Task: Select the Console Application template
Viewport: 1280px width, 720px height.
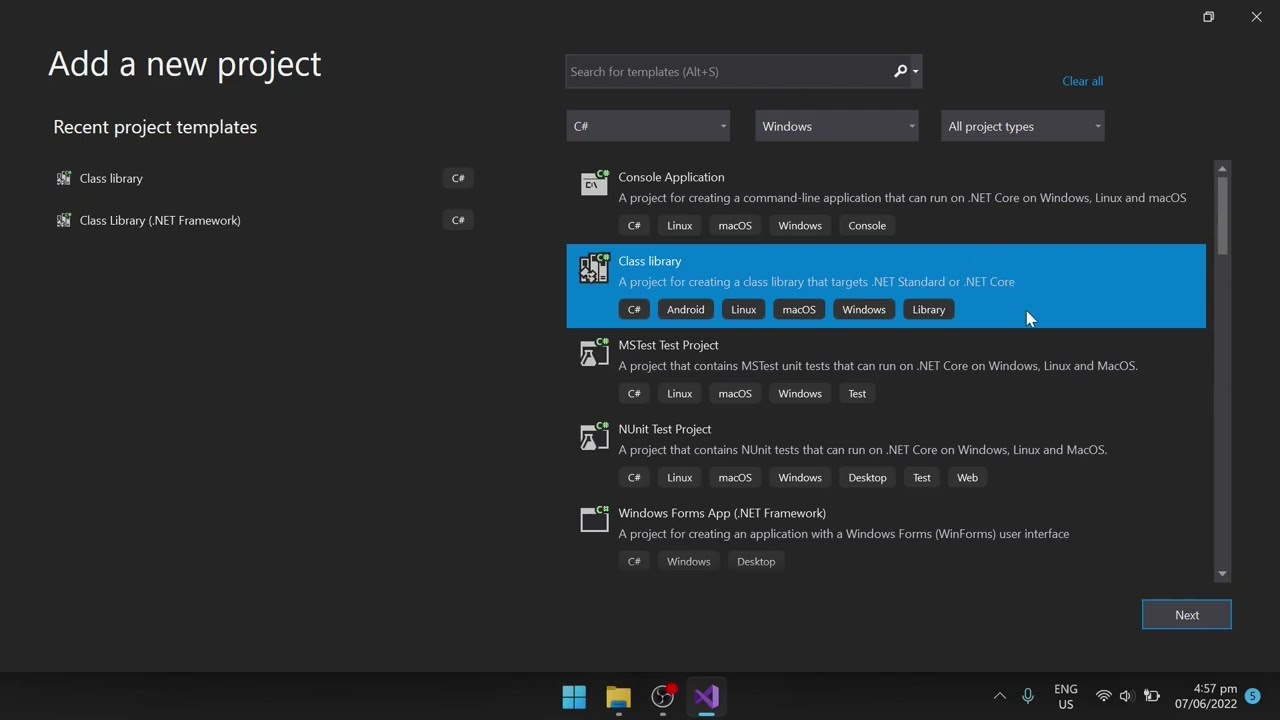Action: coord(886,202)
